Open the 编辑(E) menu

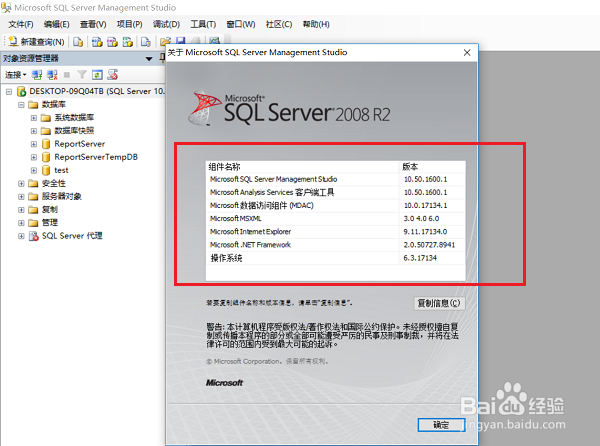coord(57,24)
